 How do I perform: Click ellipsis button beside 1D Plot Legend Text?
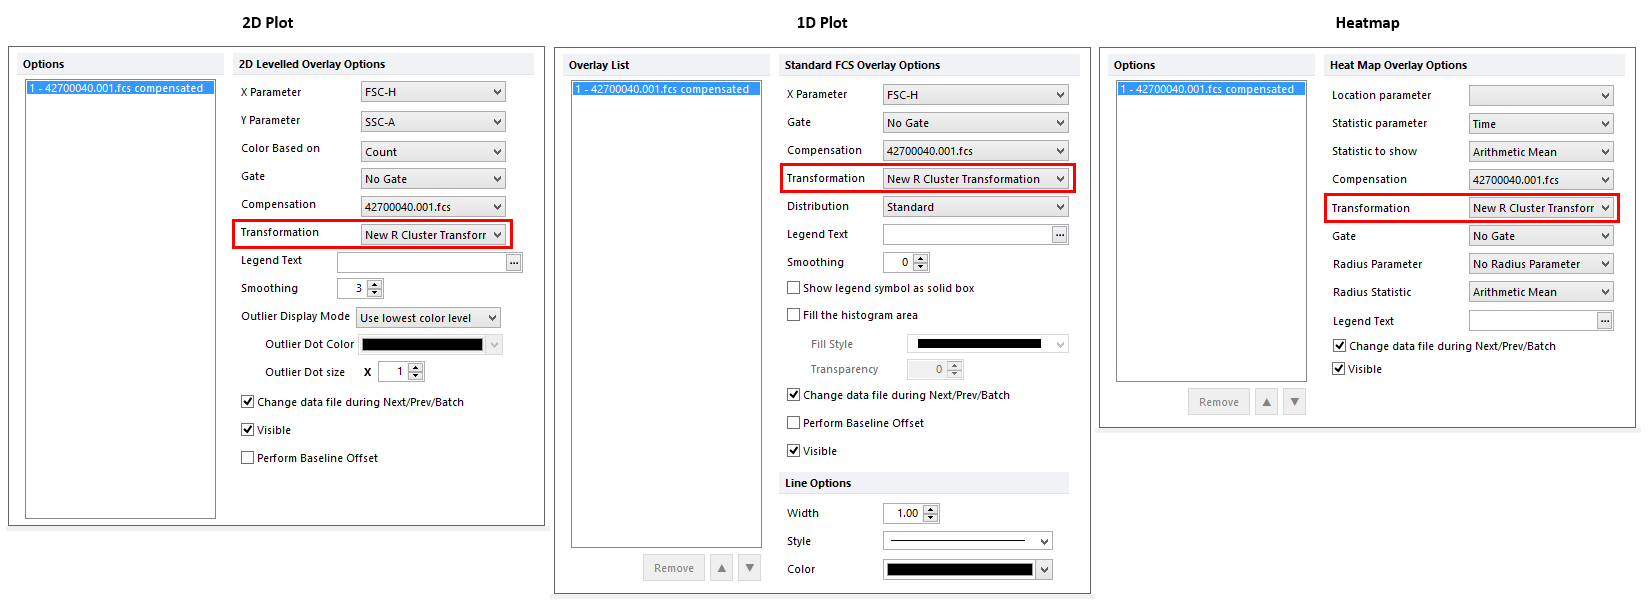point(1059,235)
